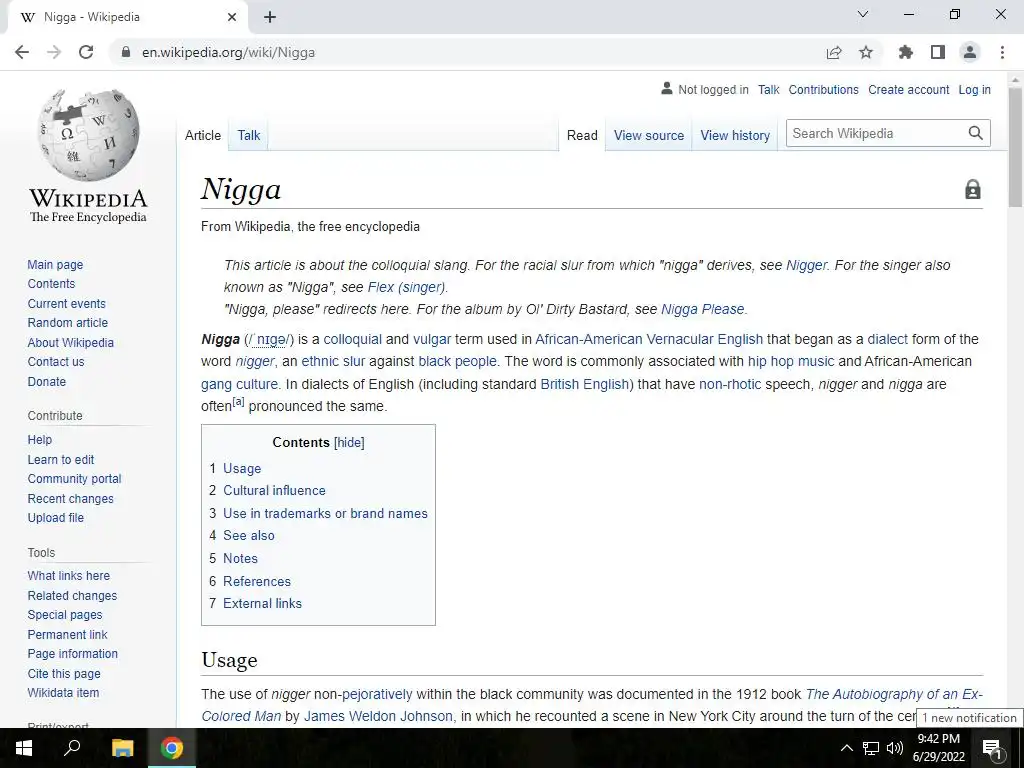Open the View source tab

coord(648,135)
